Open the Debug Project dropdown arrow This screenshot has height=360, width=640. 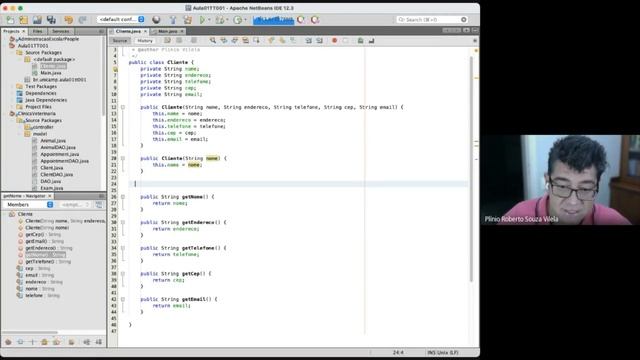point(227,20)
